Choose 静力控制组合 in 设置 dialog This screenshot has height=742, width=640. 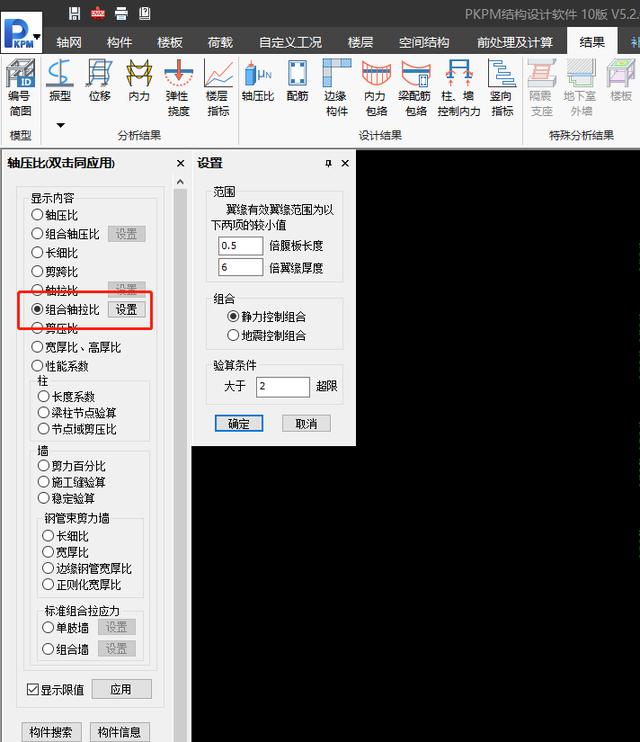(267, 317)
